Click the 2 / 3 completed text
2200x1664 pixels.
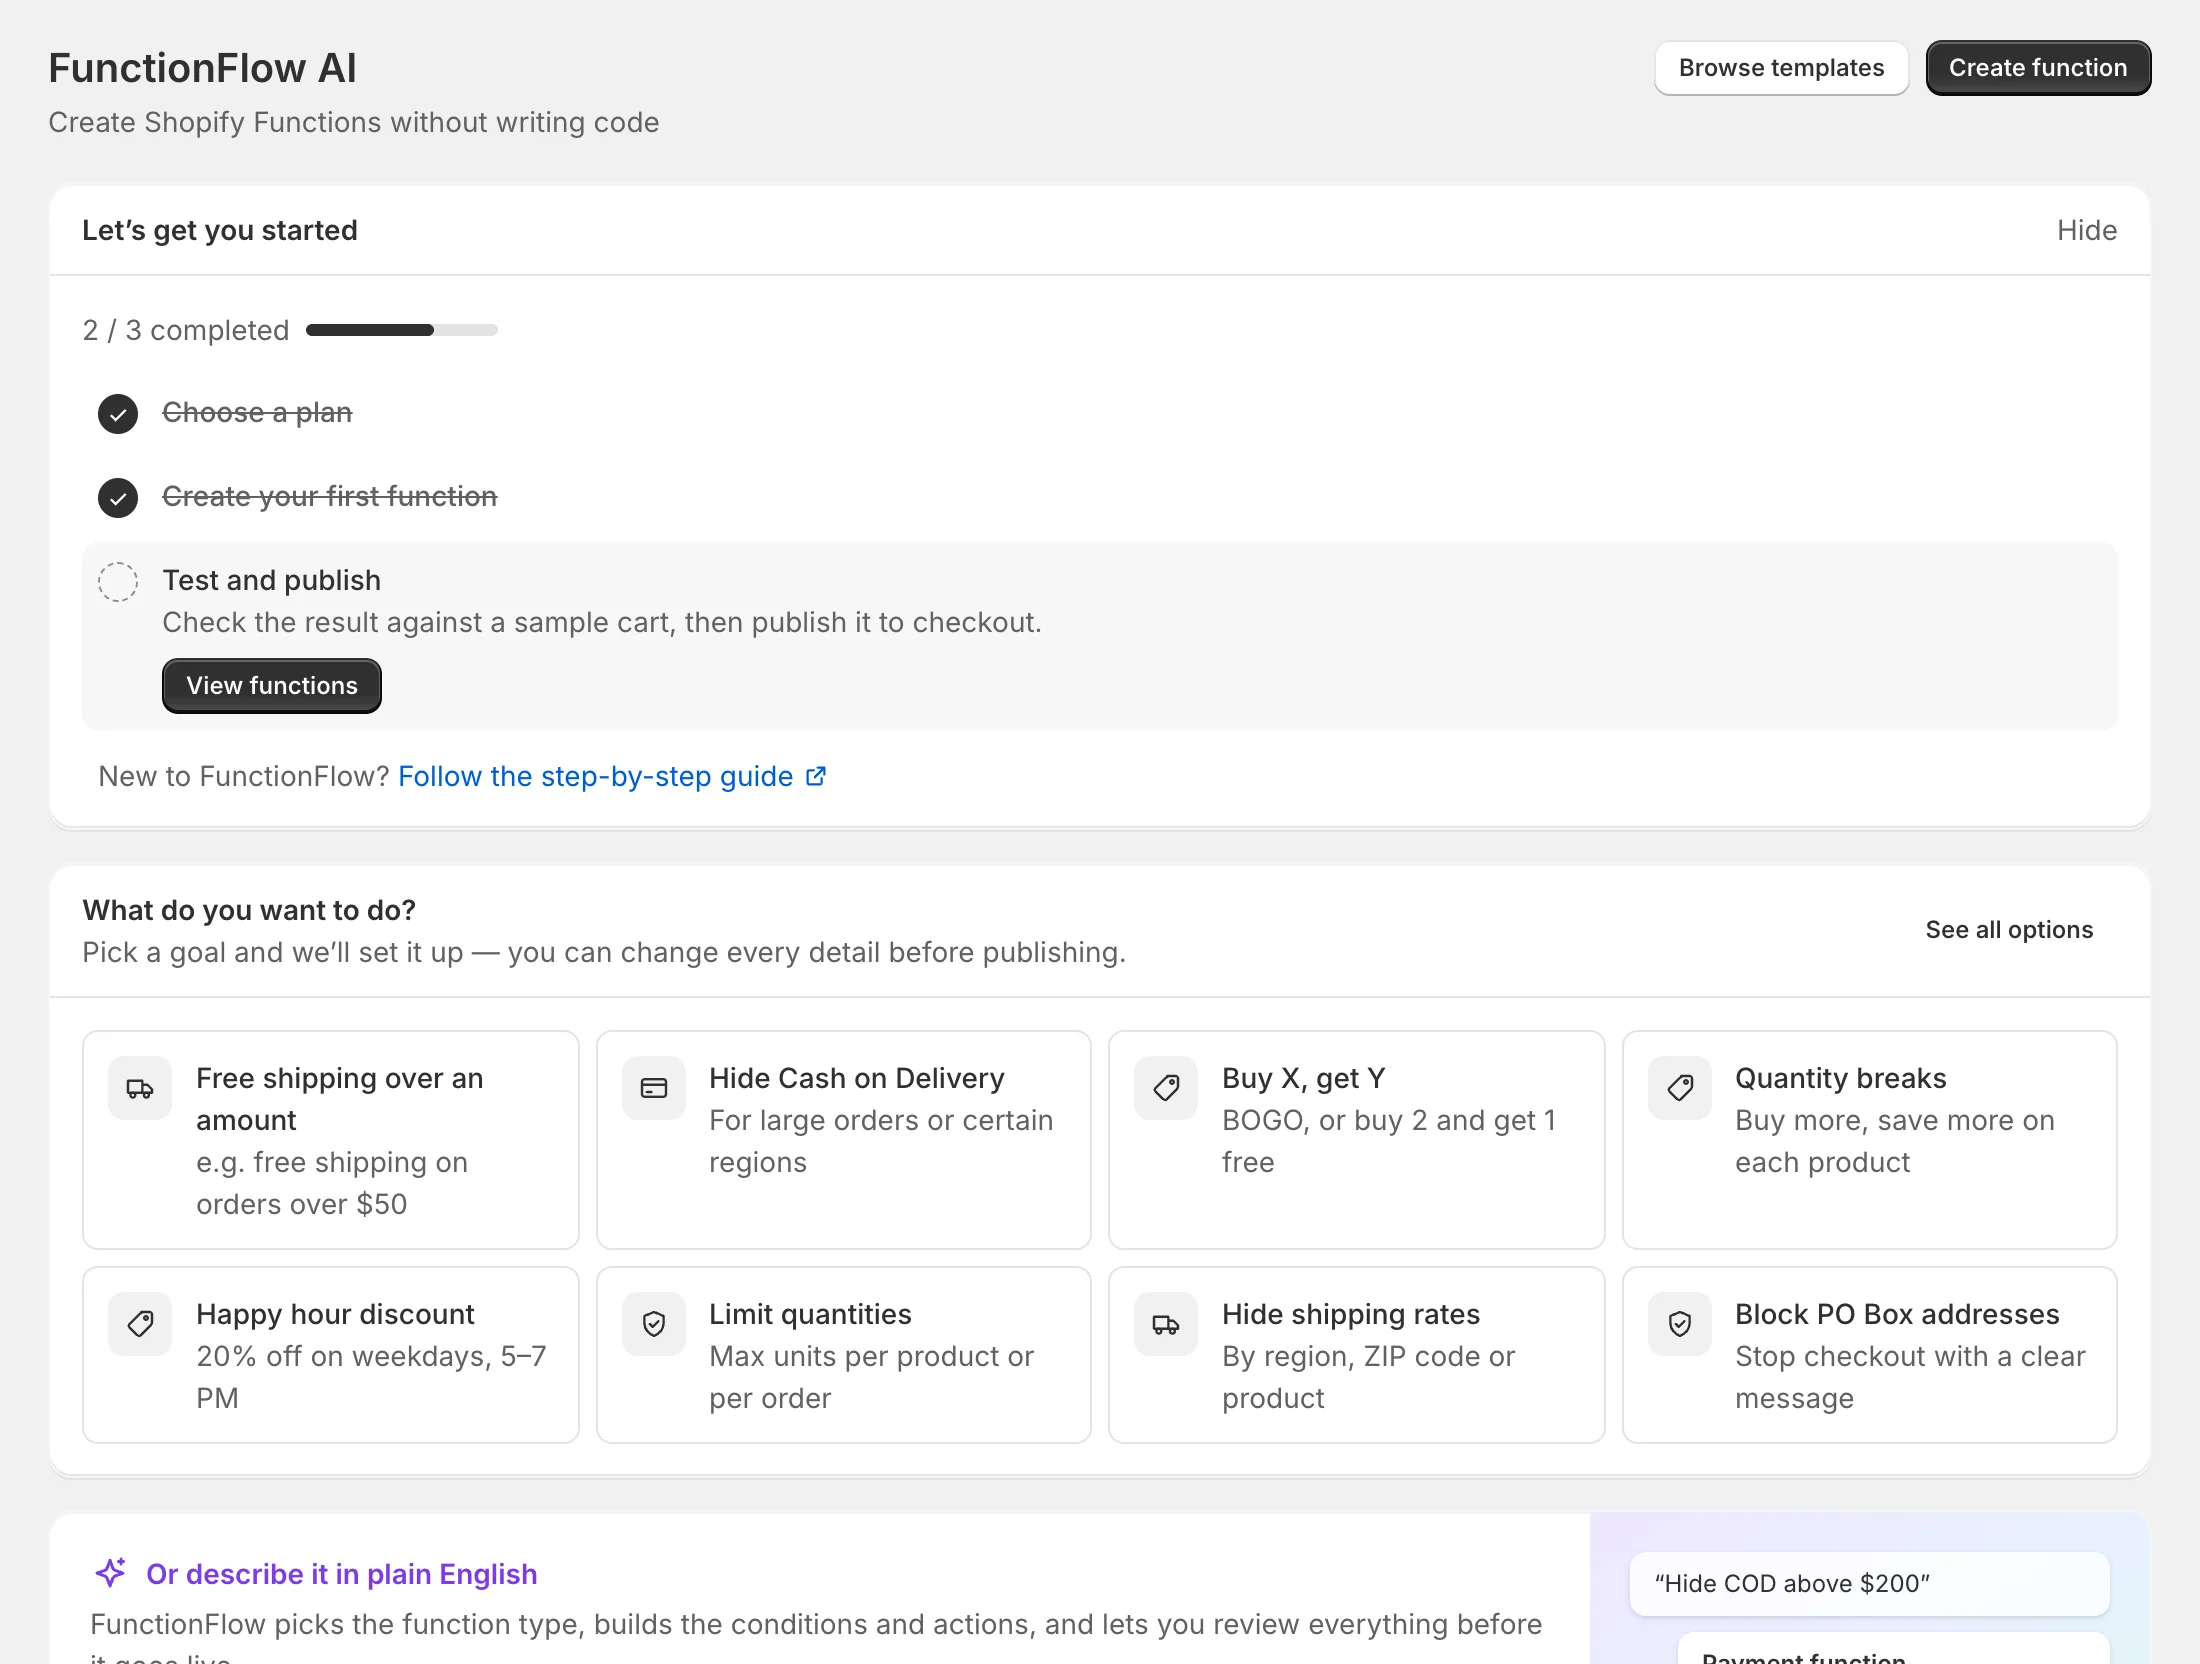tap(186, 330)
